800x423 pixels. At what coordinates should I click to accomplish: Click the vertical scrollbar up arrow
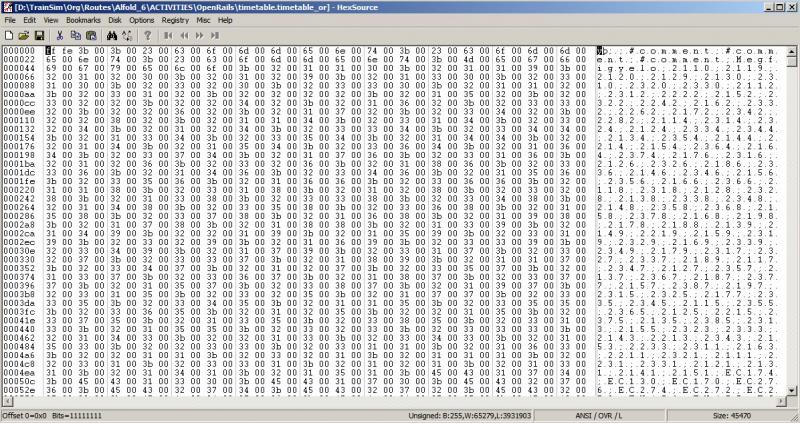(791, 52)
